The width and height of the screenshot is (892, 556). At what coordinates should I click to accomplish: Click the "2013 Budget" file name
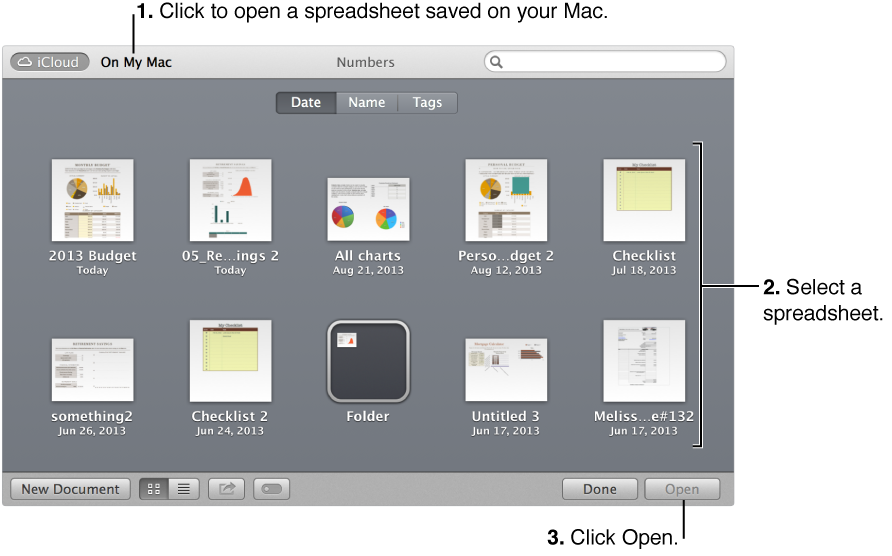coord(92,256)
